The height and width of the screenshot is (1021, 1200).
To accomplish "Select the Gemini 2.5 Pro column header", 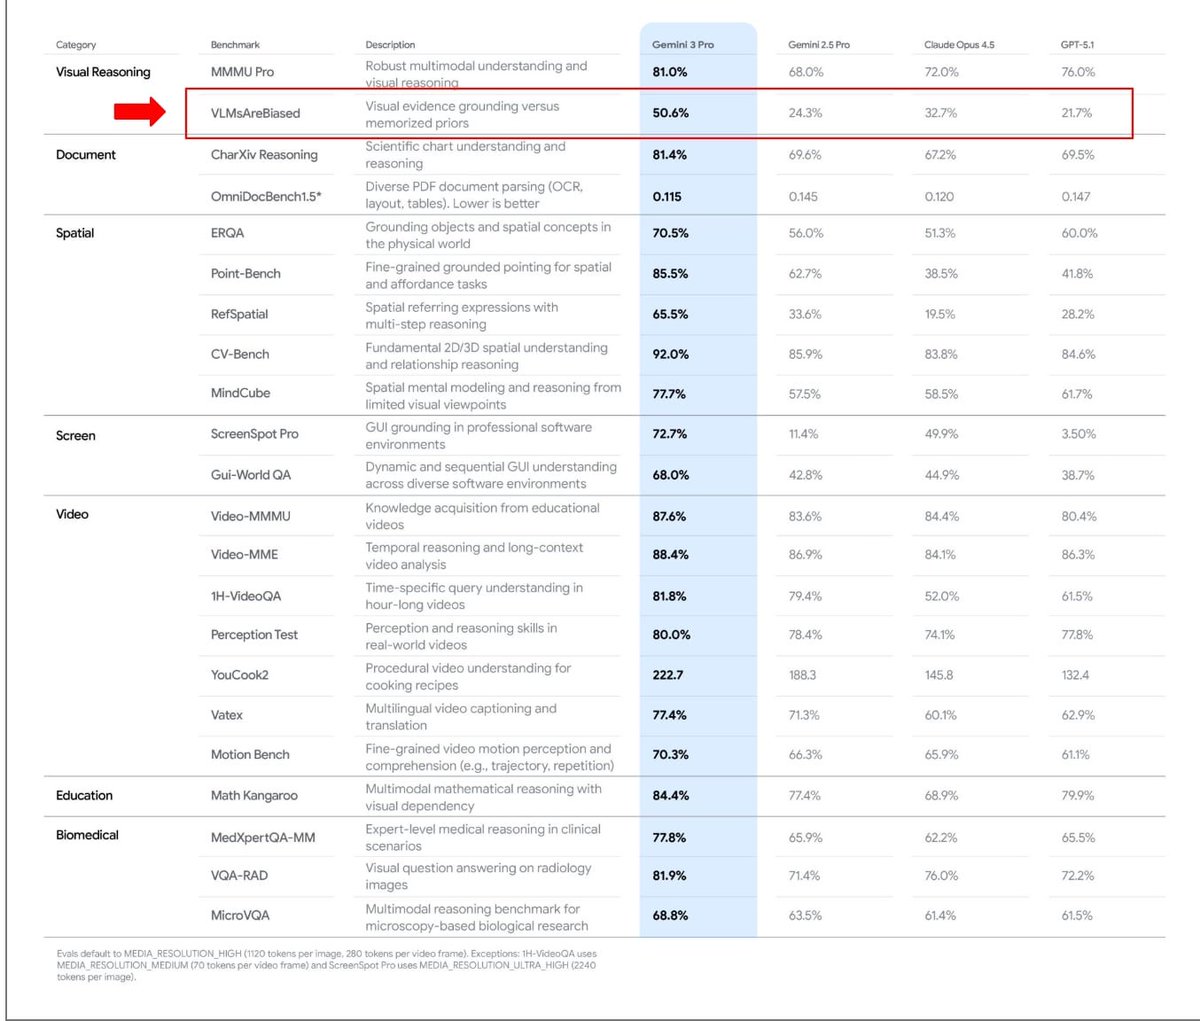I will tap(819, 45).
